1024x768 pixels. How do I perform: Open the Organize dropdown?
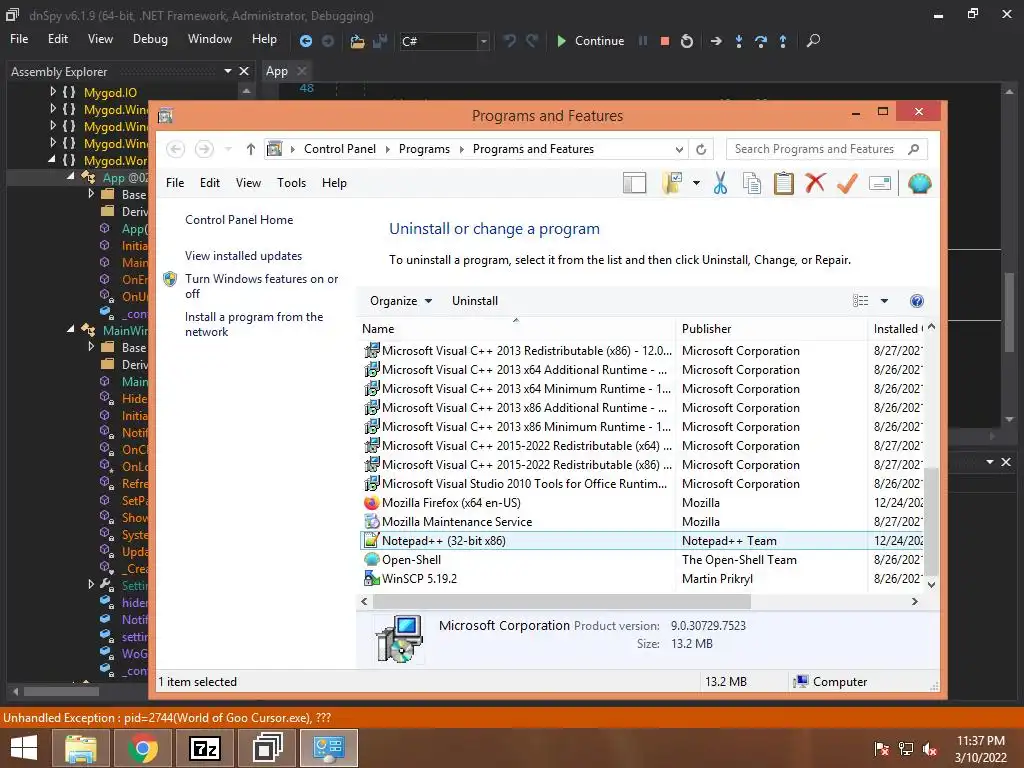(x=400, y=301)
